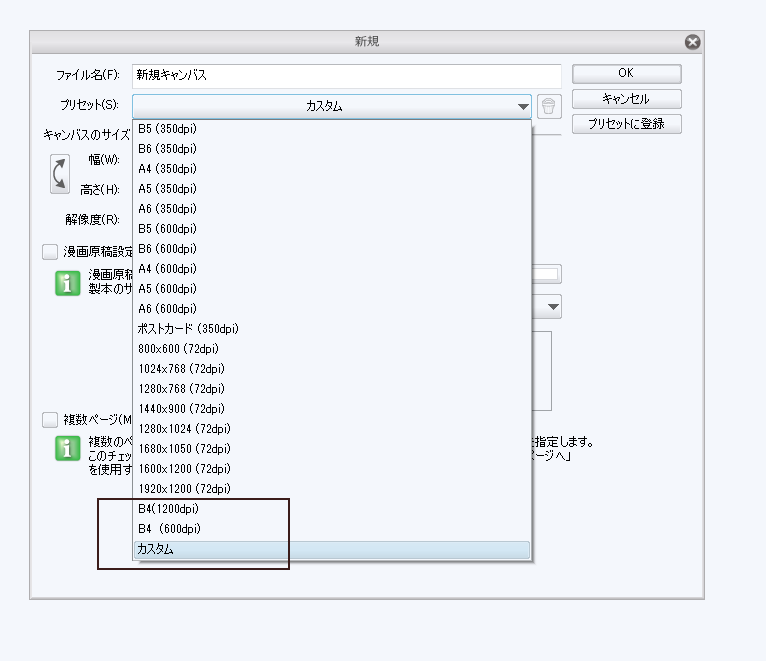Select 1280x1024 (72dpi) preset
766x661 pixels.
click(332, 429)
